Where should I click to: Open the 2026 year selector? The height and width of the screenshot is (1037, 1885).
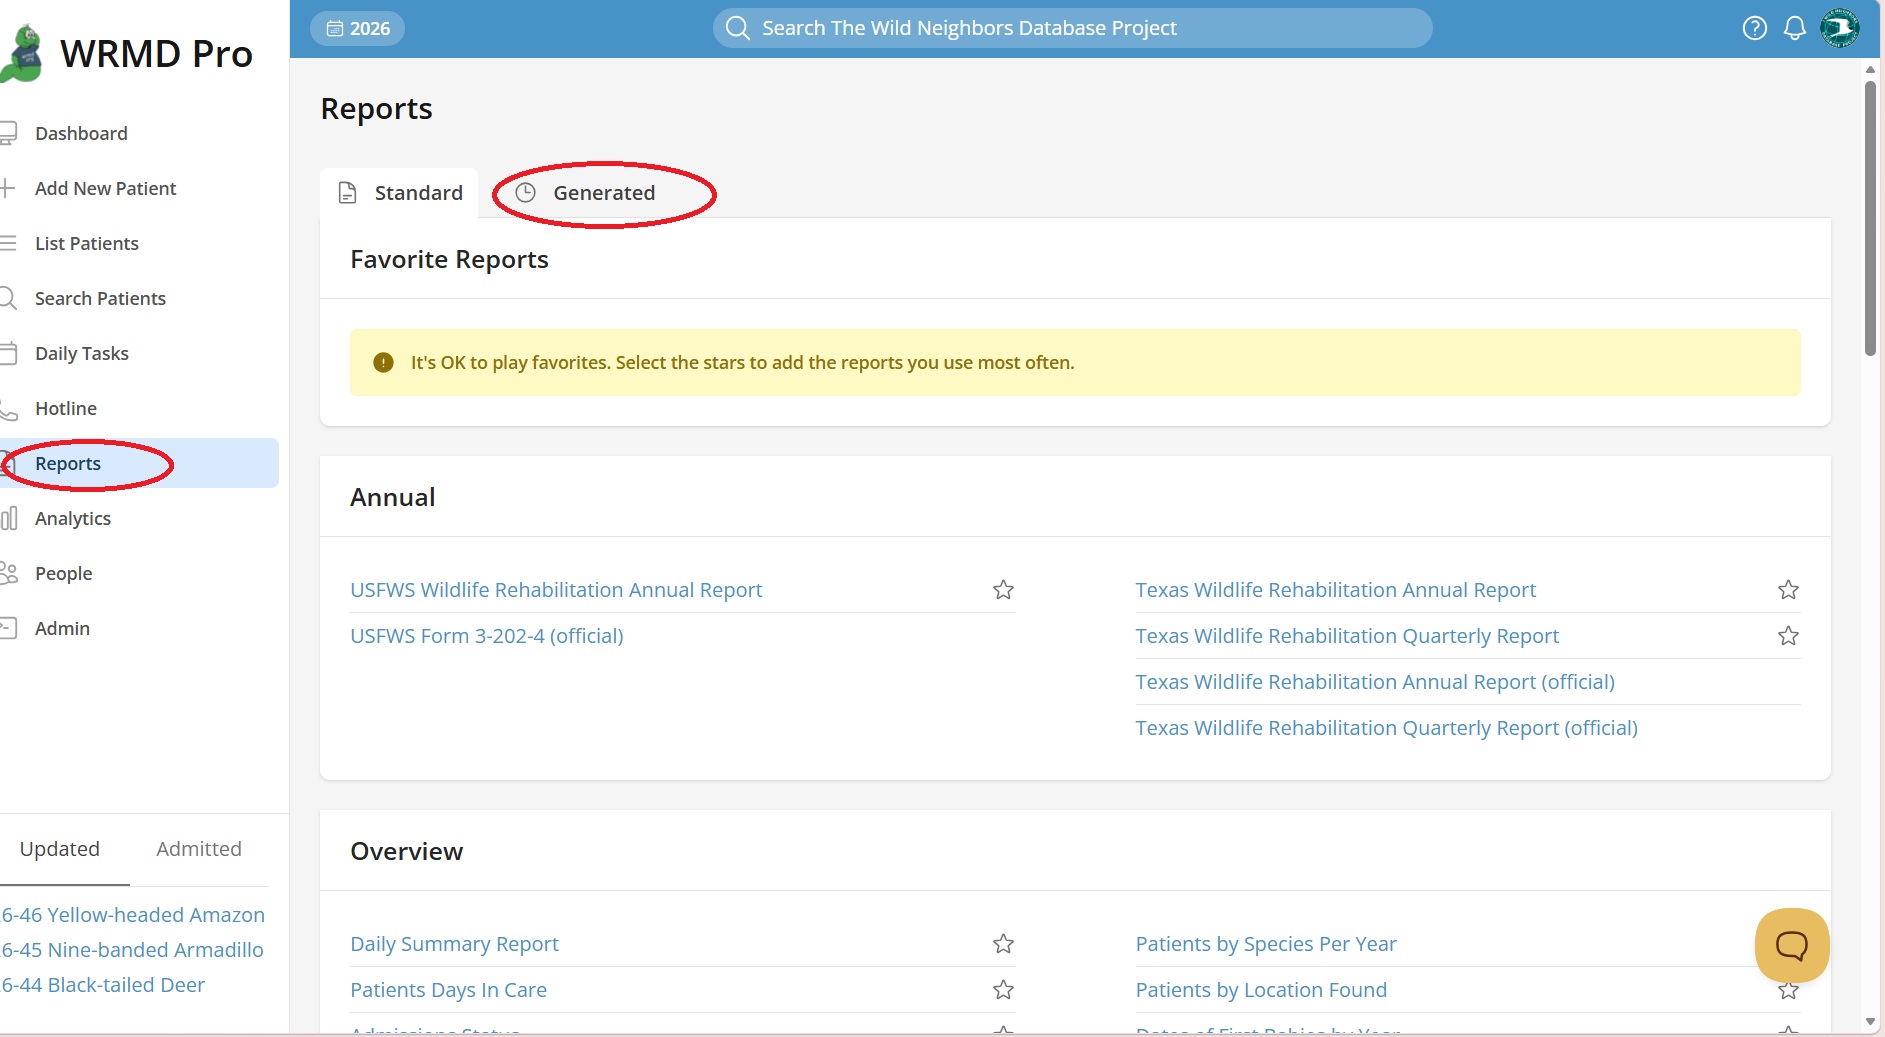pyautogui.click(x=358, y=28)
